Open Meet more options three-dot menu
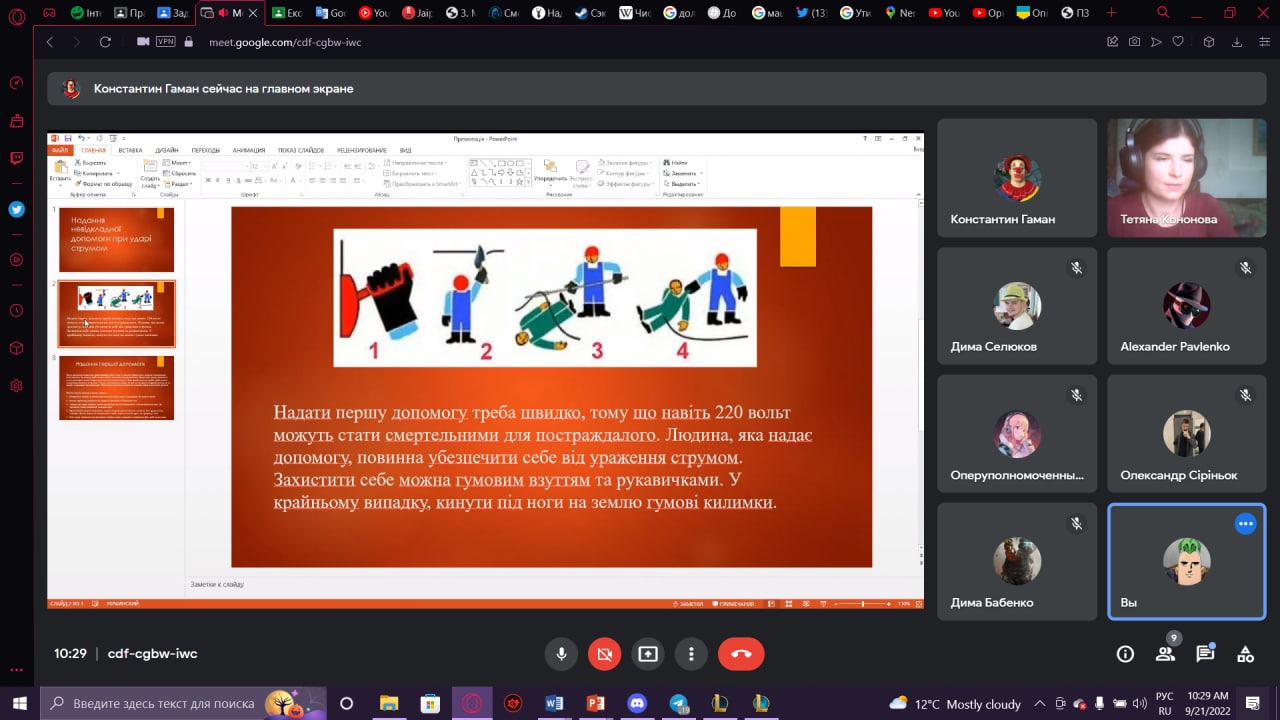The width and height of the screenshot is (1280, 720). click(691, 654)
